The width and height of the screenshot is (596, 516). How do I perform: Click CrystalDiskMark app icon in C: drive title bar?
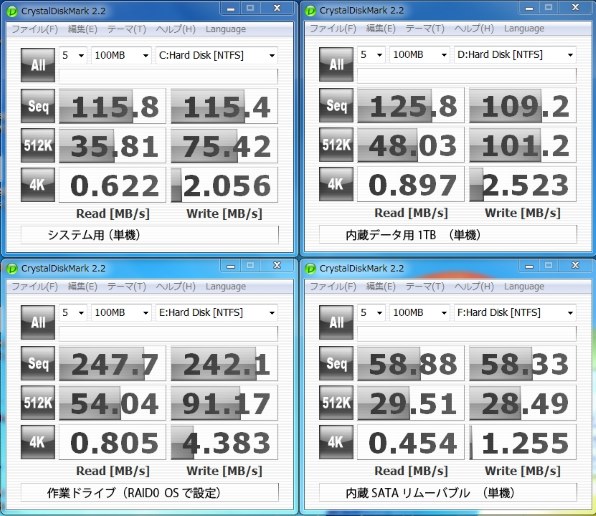[12, 11]
